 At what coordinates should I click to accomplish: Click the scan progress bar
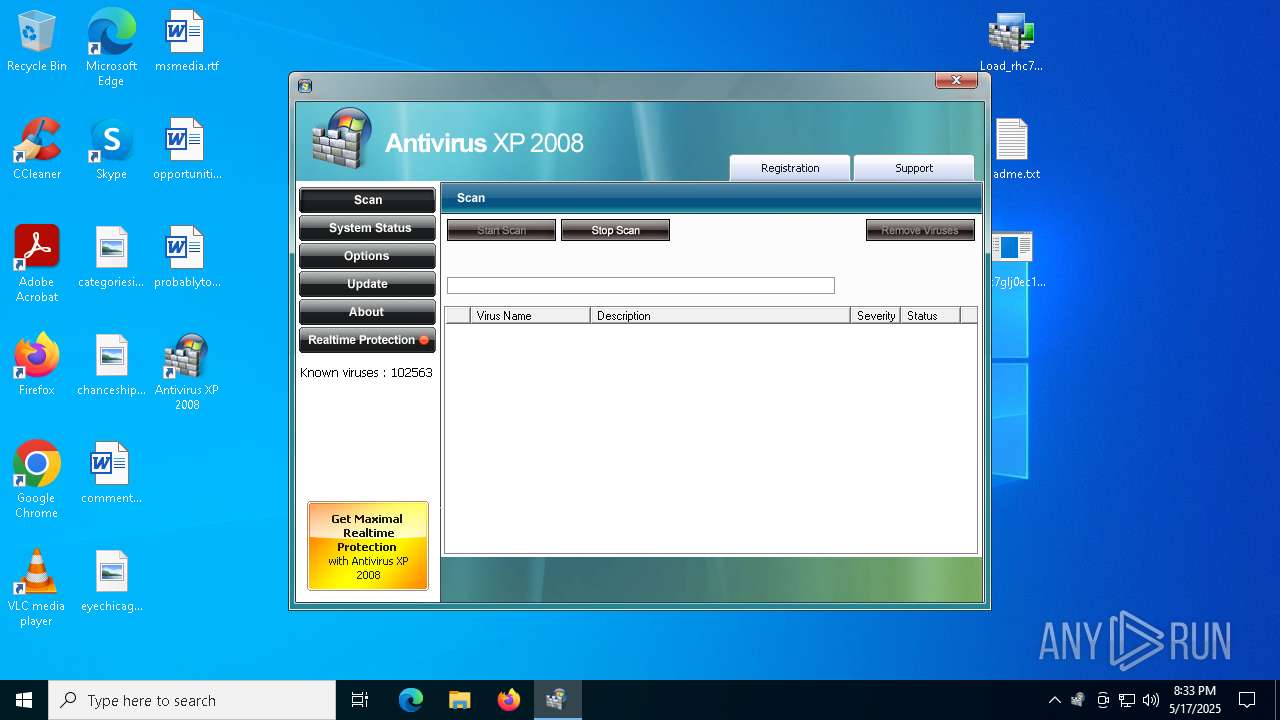[x=641, y=286]
